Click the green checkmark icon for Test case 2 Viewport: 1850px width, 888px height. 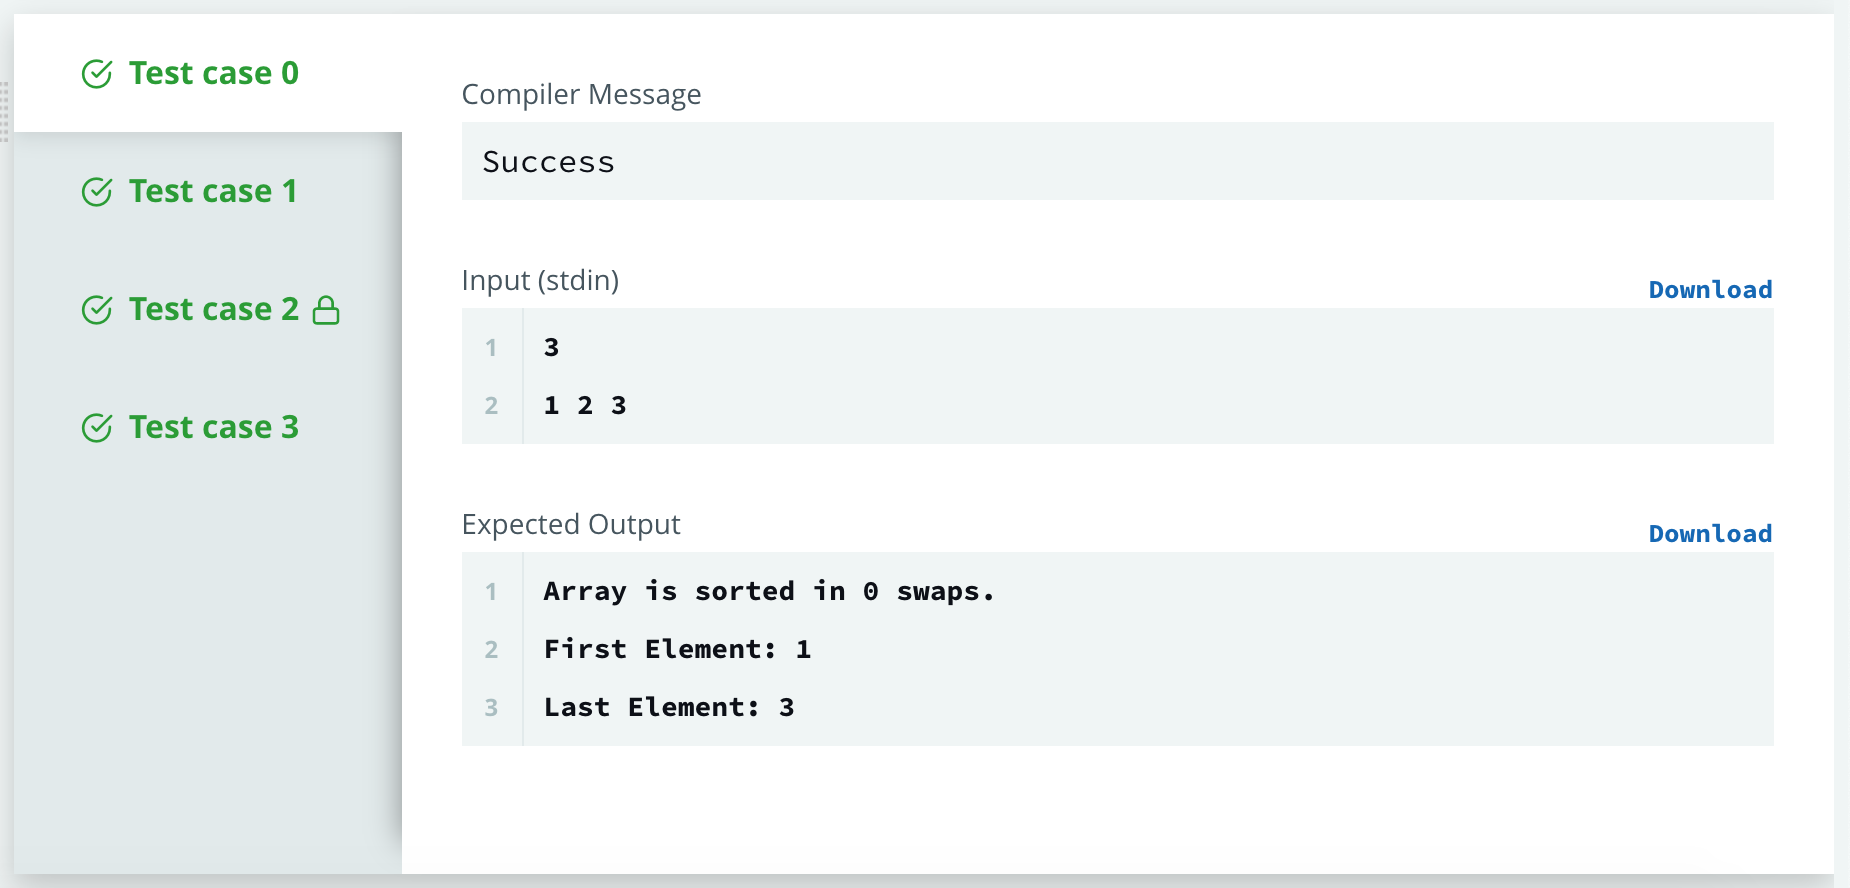97,310
